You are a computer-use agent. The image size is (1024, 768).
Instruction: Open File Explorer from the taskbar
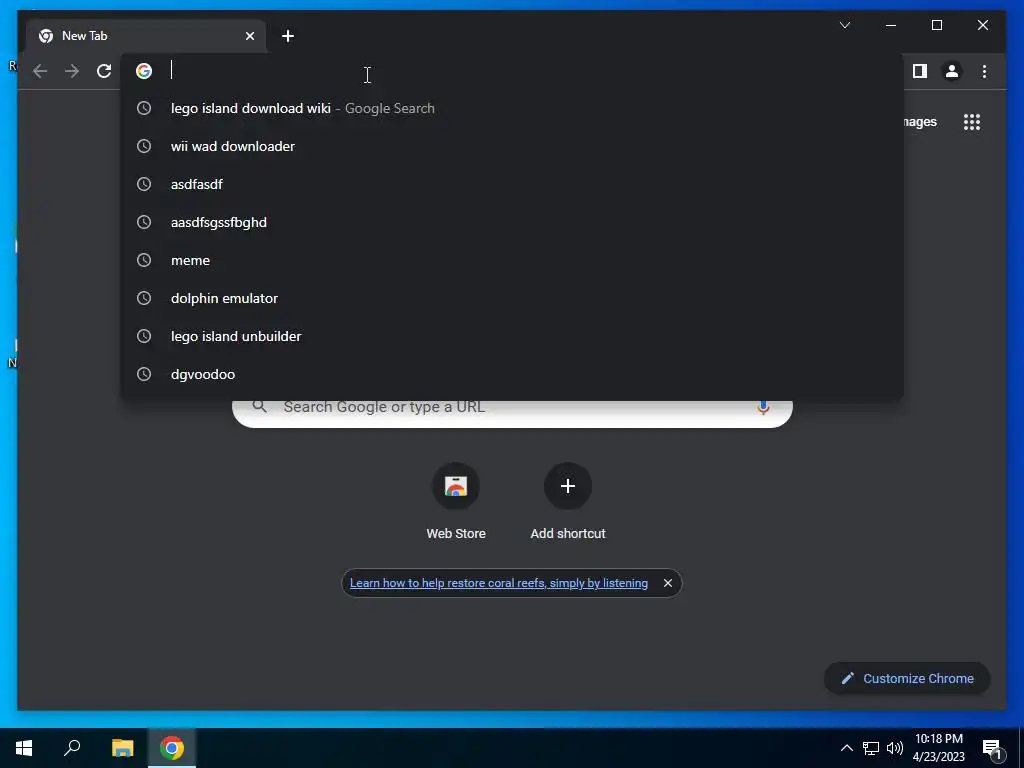tap(122, 748)
